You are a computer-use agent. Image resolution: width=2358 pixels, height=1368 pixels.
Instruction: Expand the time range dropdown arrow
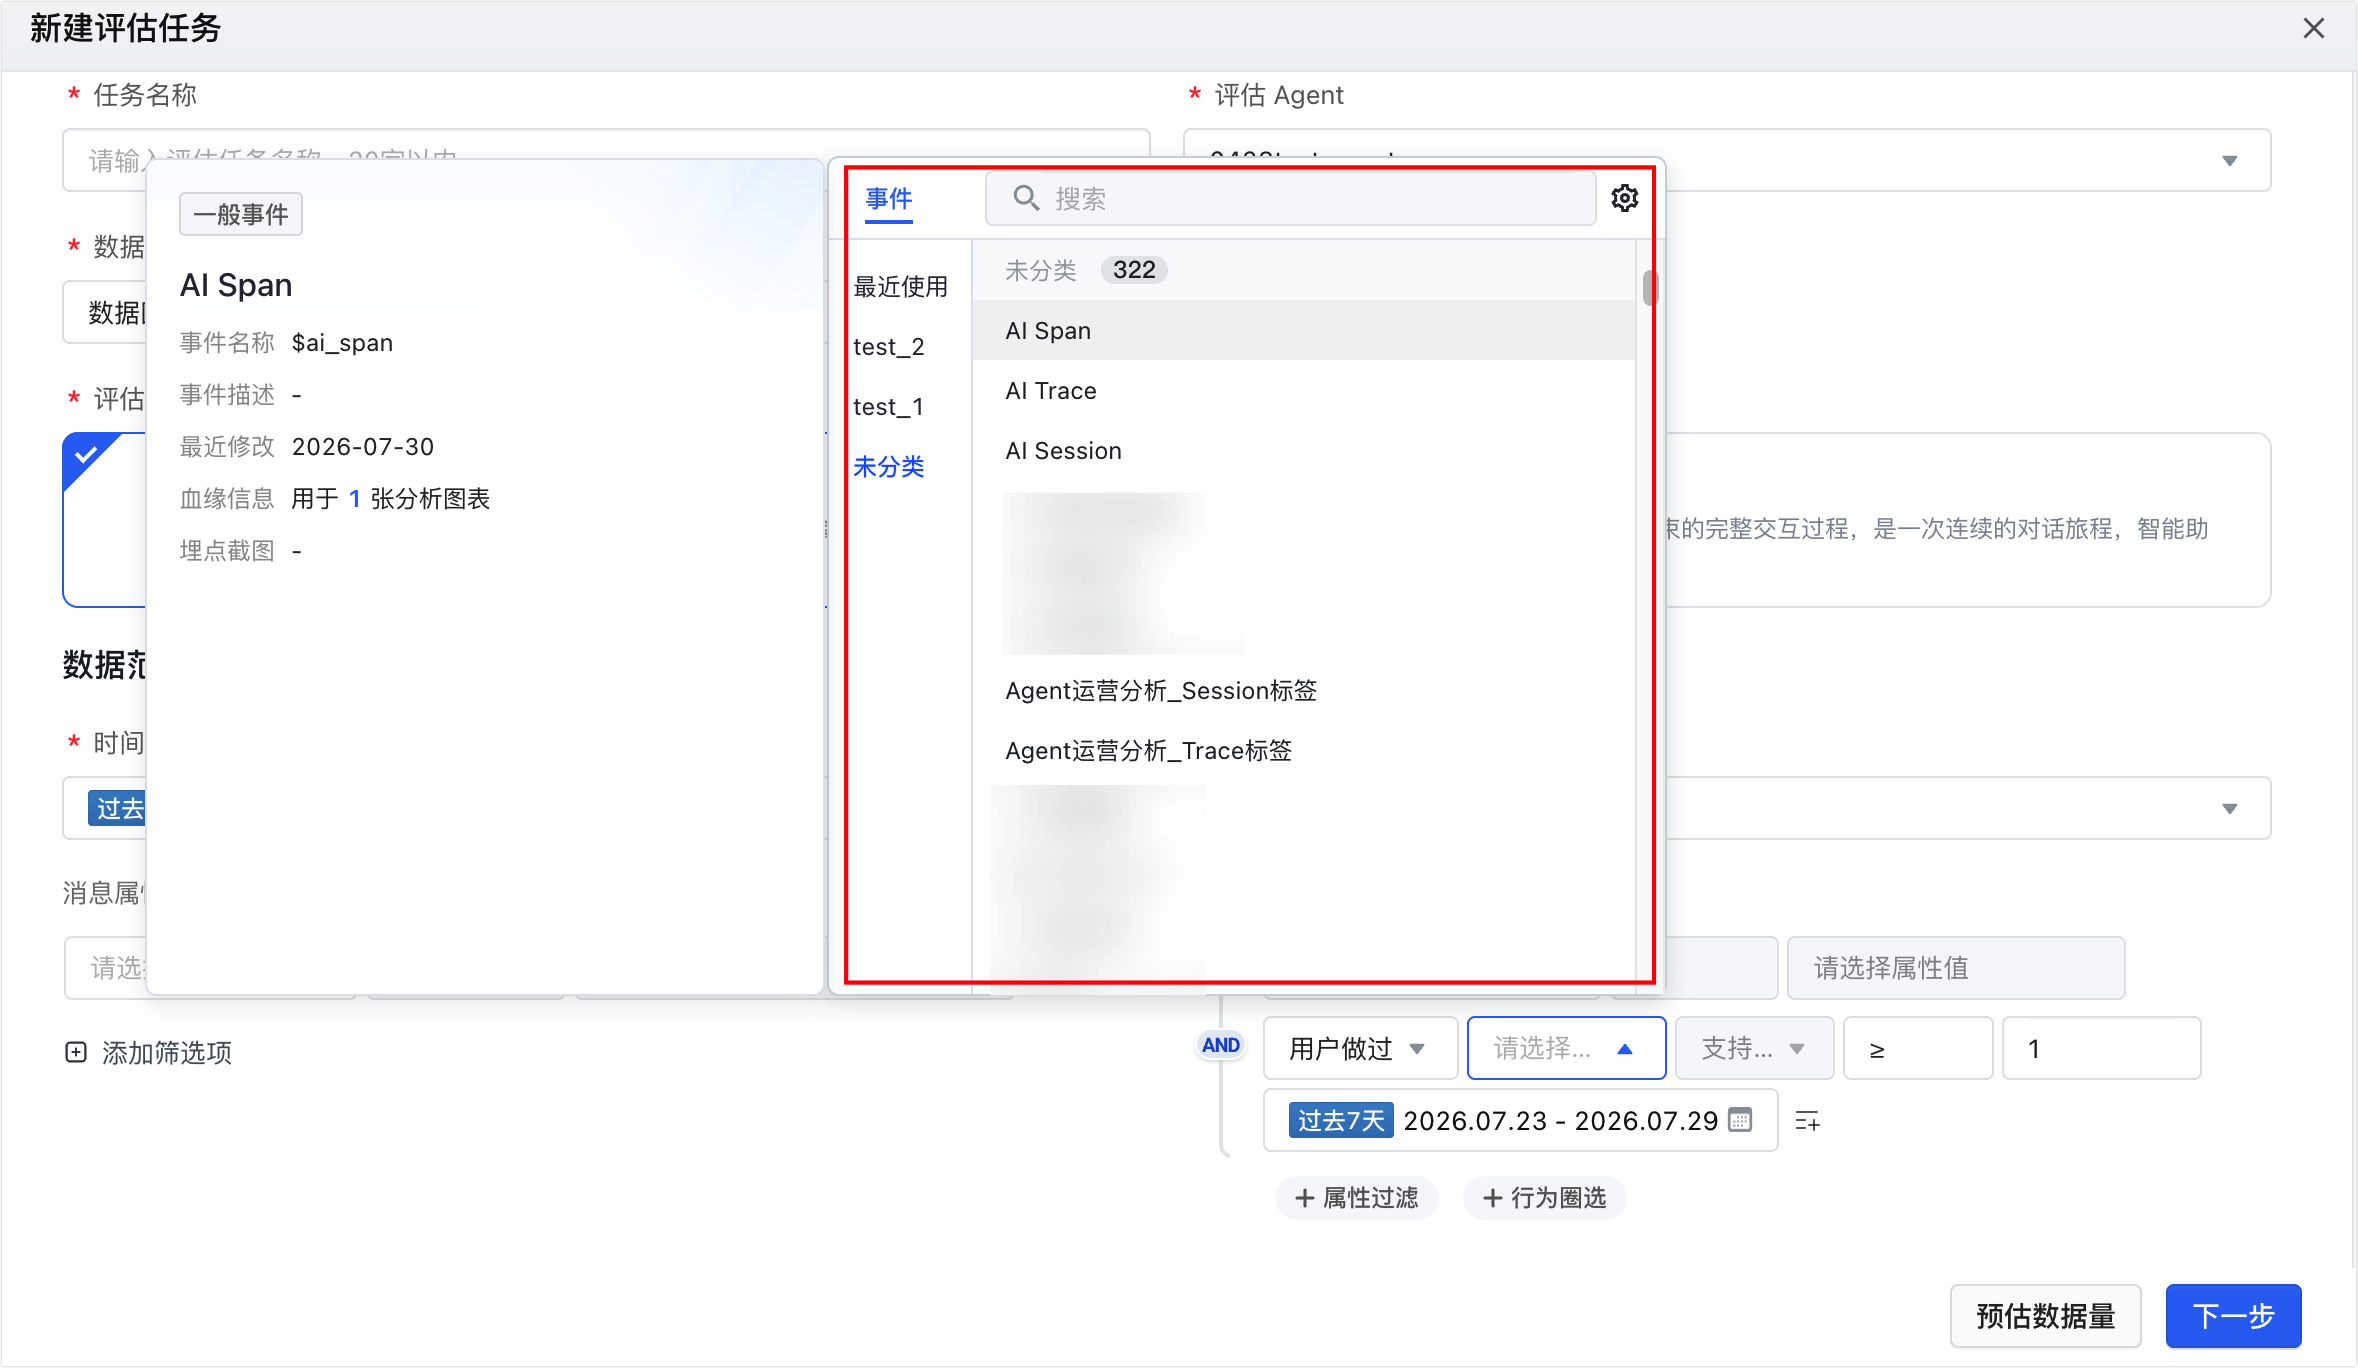(2229, 808)
